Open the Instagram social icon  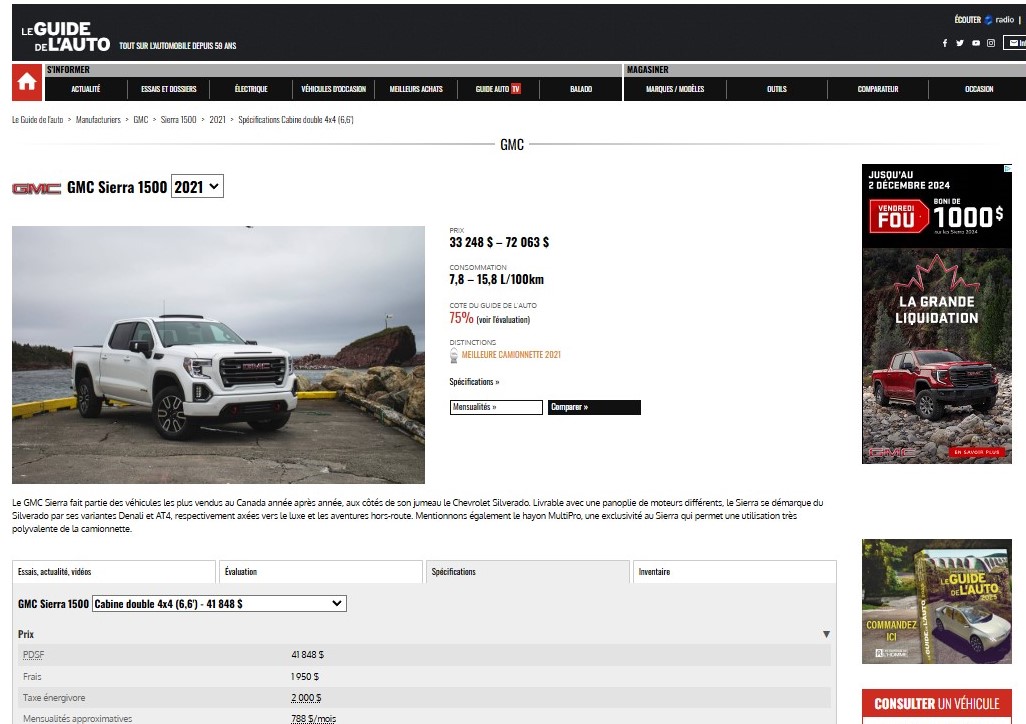coord(991,43)
